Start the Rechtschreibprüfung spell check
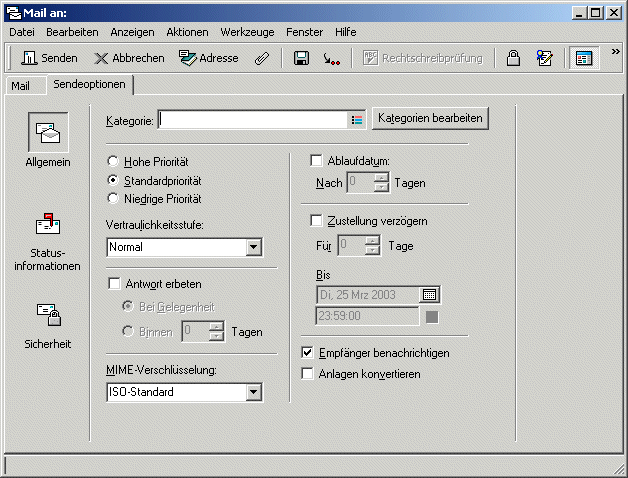 click(x=423, y=58)
